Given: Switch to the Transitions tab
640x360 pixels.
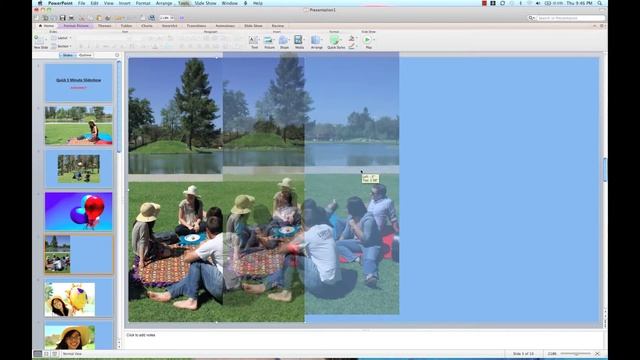Looking at the screenshot, I should coord(196,26).
